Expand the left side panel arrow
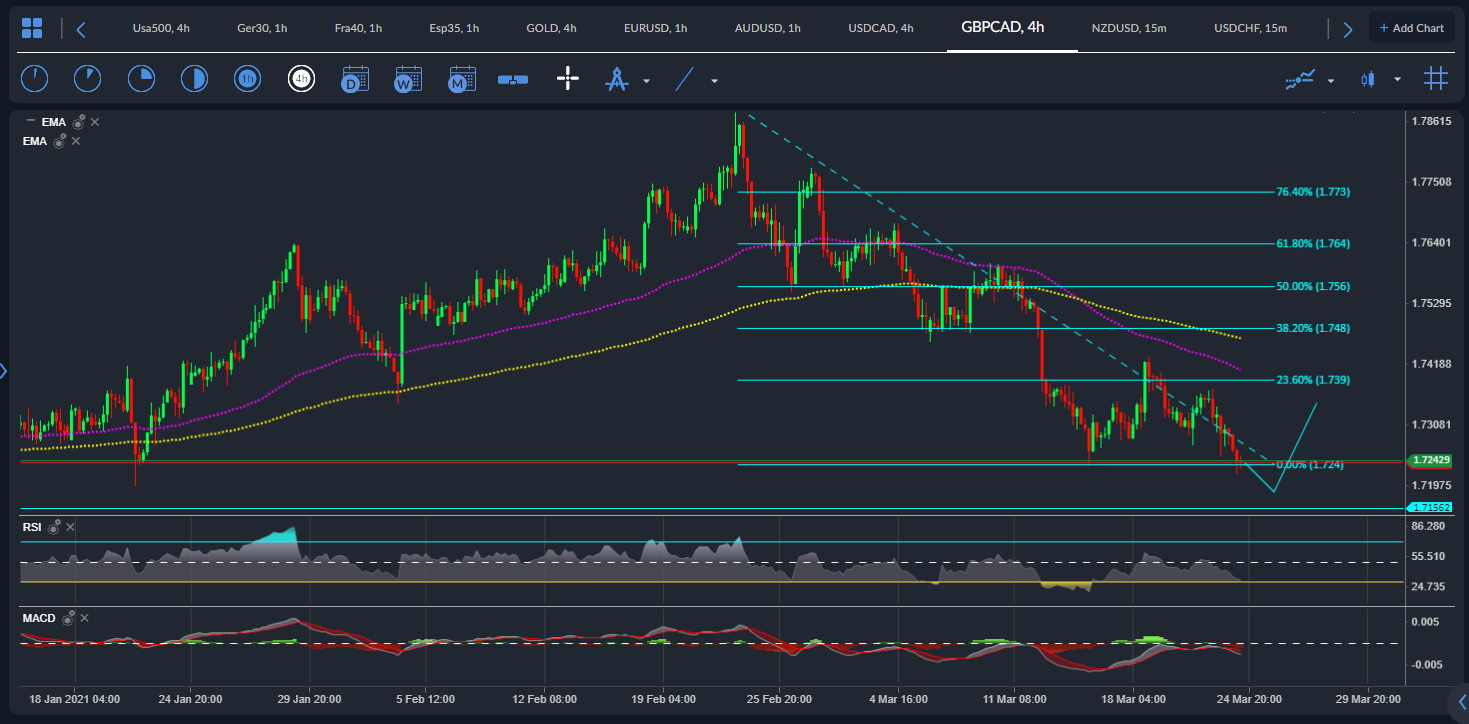 tap(4, 371)
